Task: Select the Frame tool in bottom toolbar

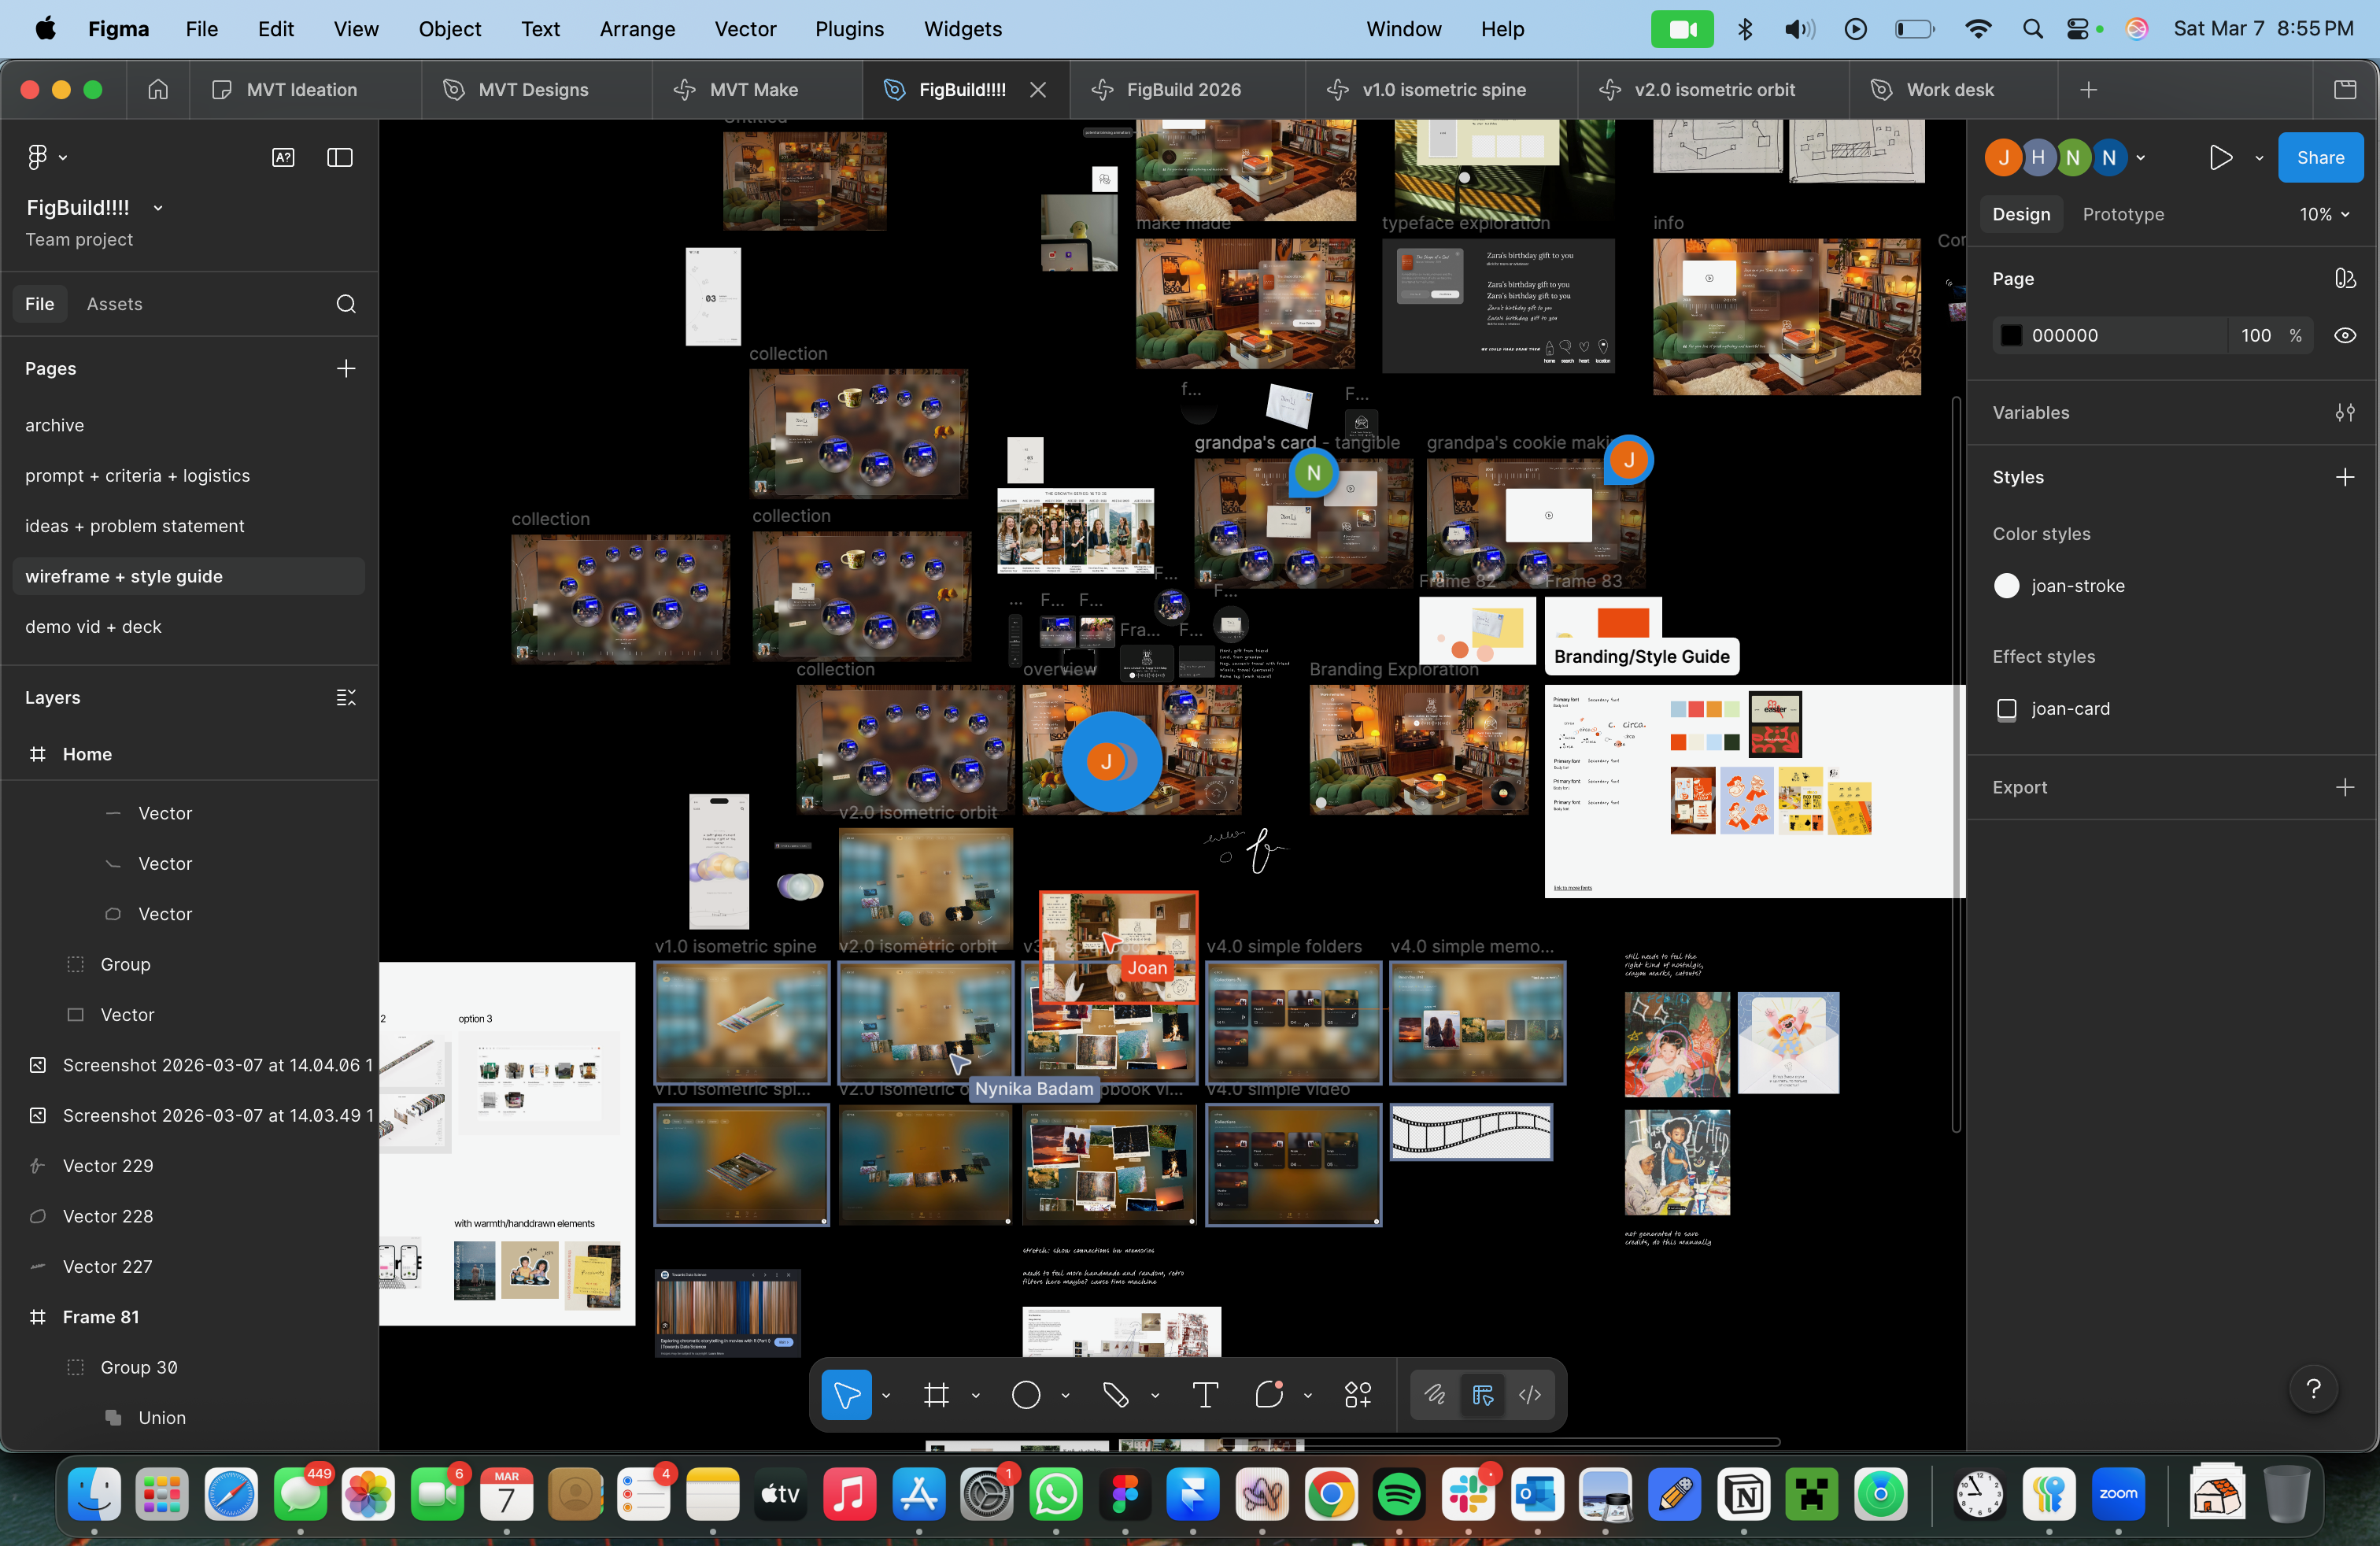Action: coord(936,1395)
